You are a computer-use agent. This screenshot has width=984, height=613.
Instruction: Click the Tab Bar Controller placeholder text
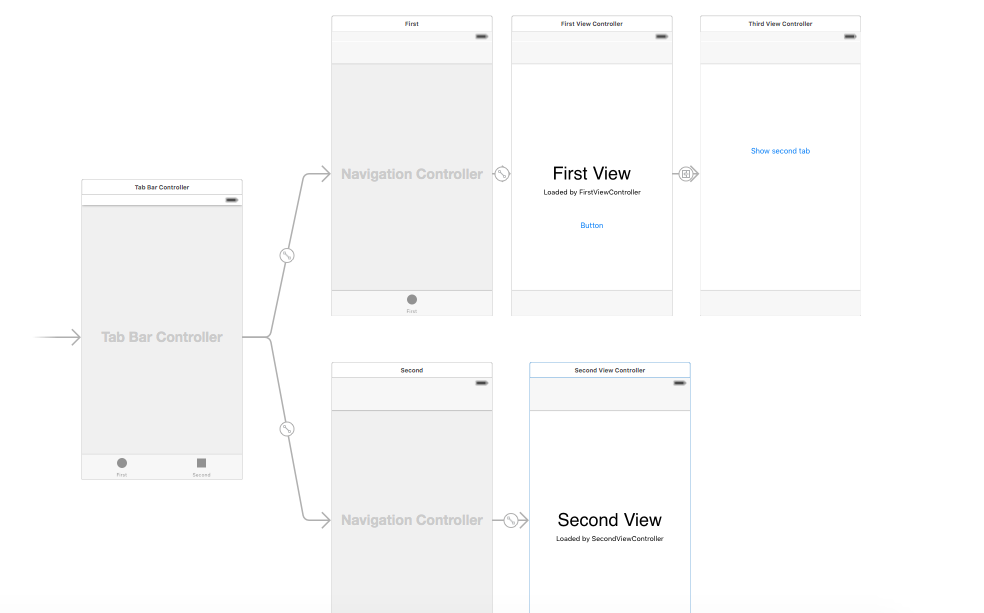(162, 338)
